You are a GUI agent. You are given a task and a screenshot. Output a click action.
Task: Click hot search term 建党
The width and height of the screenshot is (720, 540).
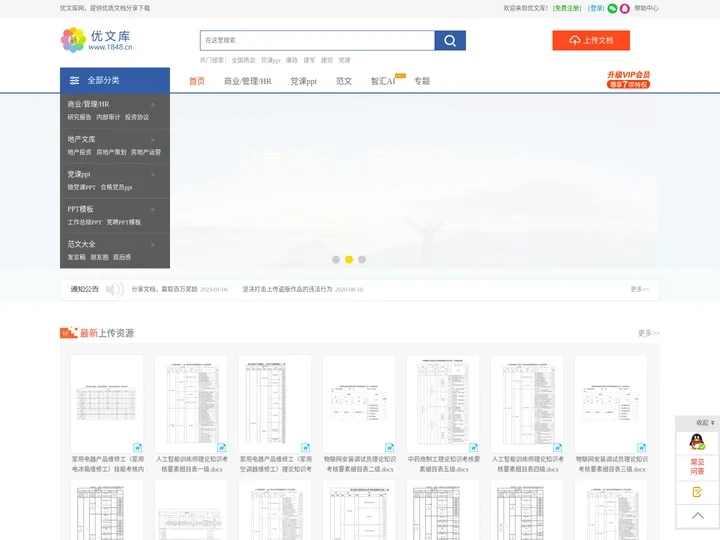(326, 60)
